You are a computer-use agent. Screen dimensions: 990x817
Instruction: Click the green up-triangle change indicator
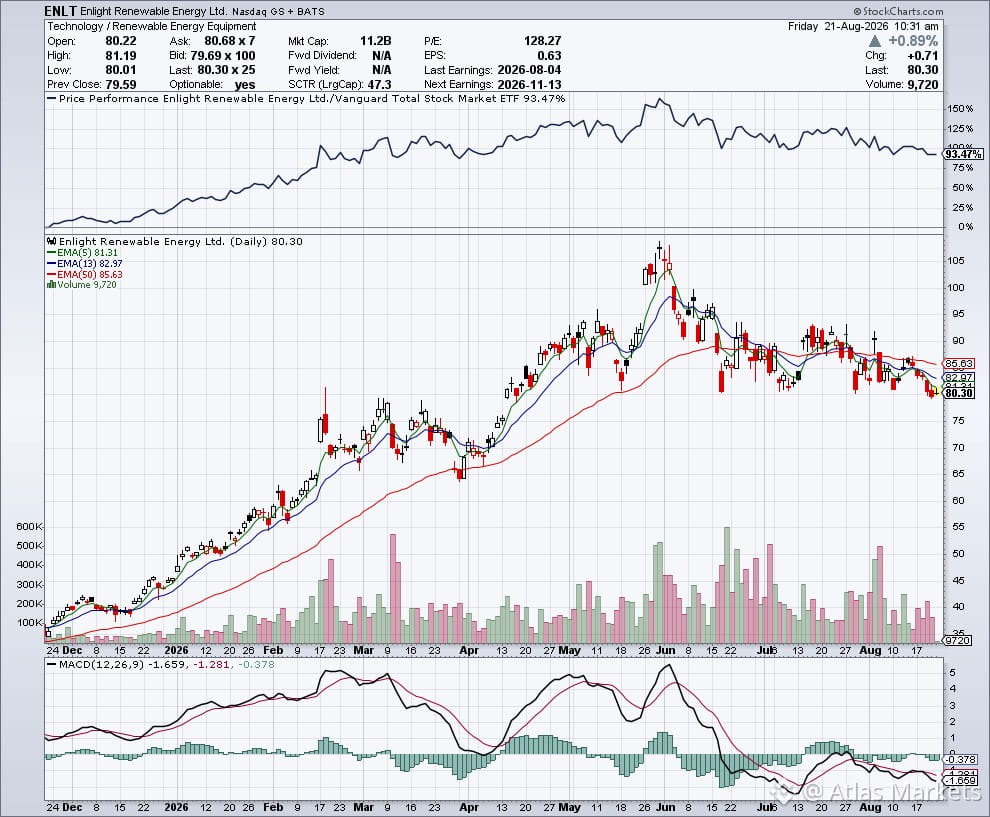coord(875,41)
